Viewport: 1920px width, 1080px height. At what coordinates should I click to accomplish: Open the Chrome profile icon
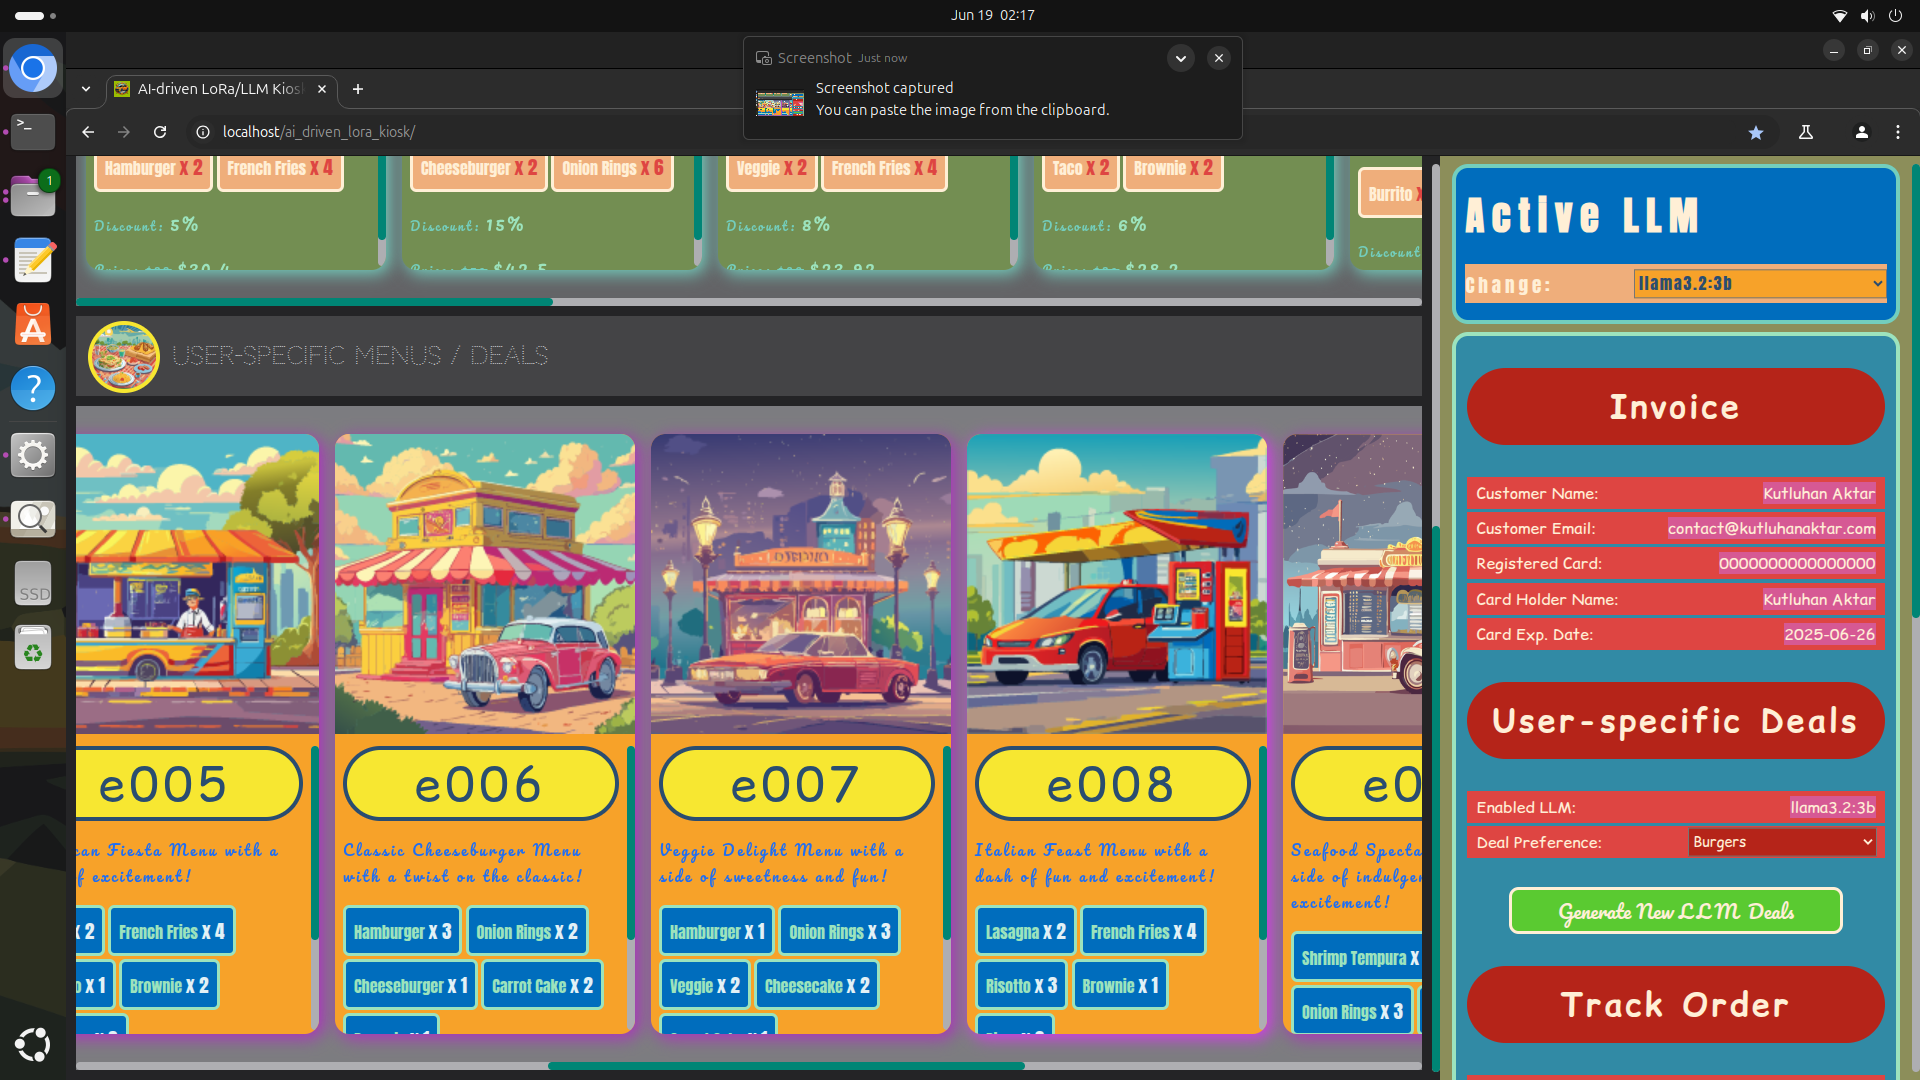click(x=1862, y=132)
